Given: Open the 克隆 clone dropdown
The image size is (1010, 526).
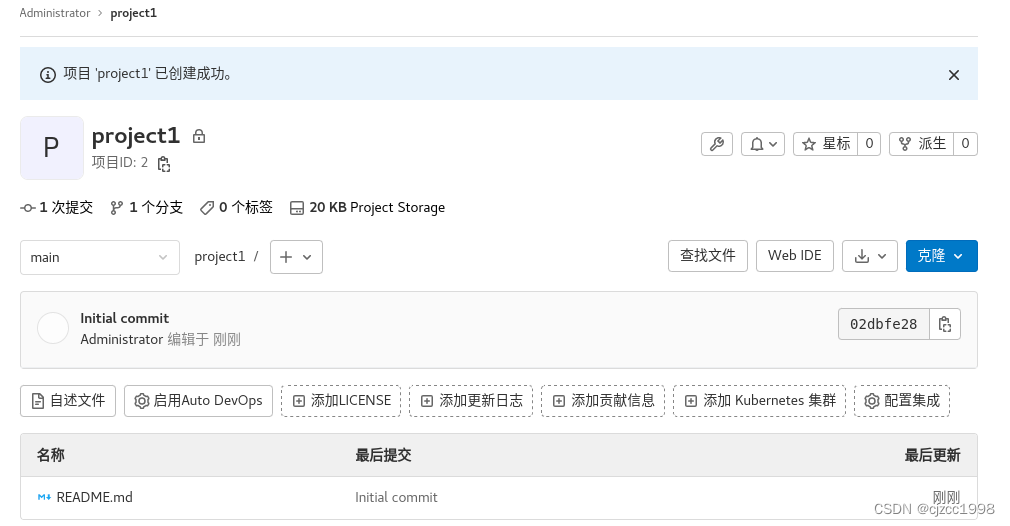Looking at the screenshot, I should pyautogui.click(x=942, y=256).
